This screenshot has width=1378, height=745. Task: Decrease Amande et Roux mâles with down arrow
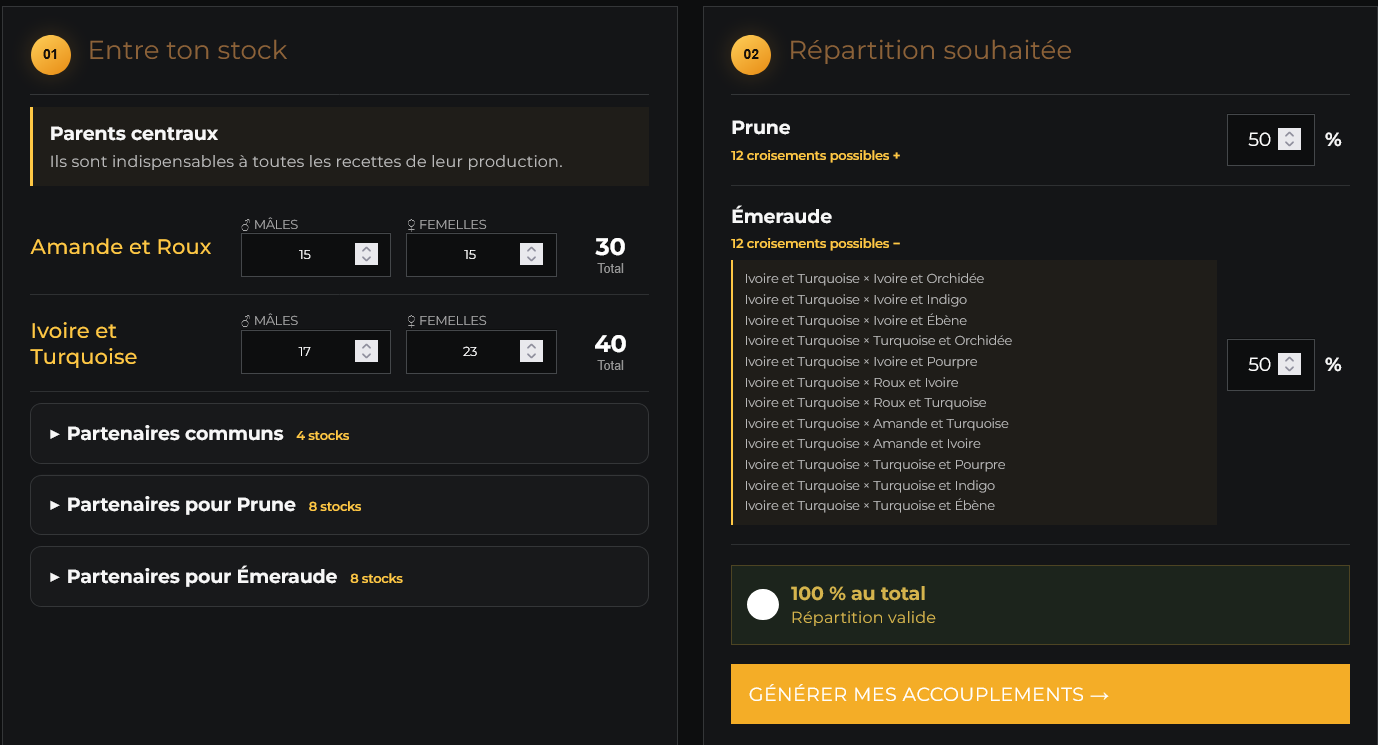point(366,260)
